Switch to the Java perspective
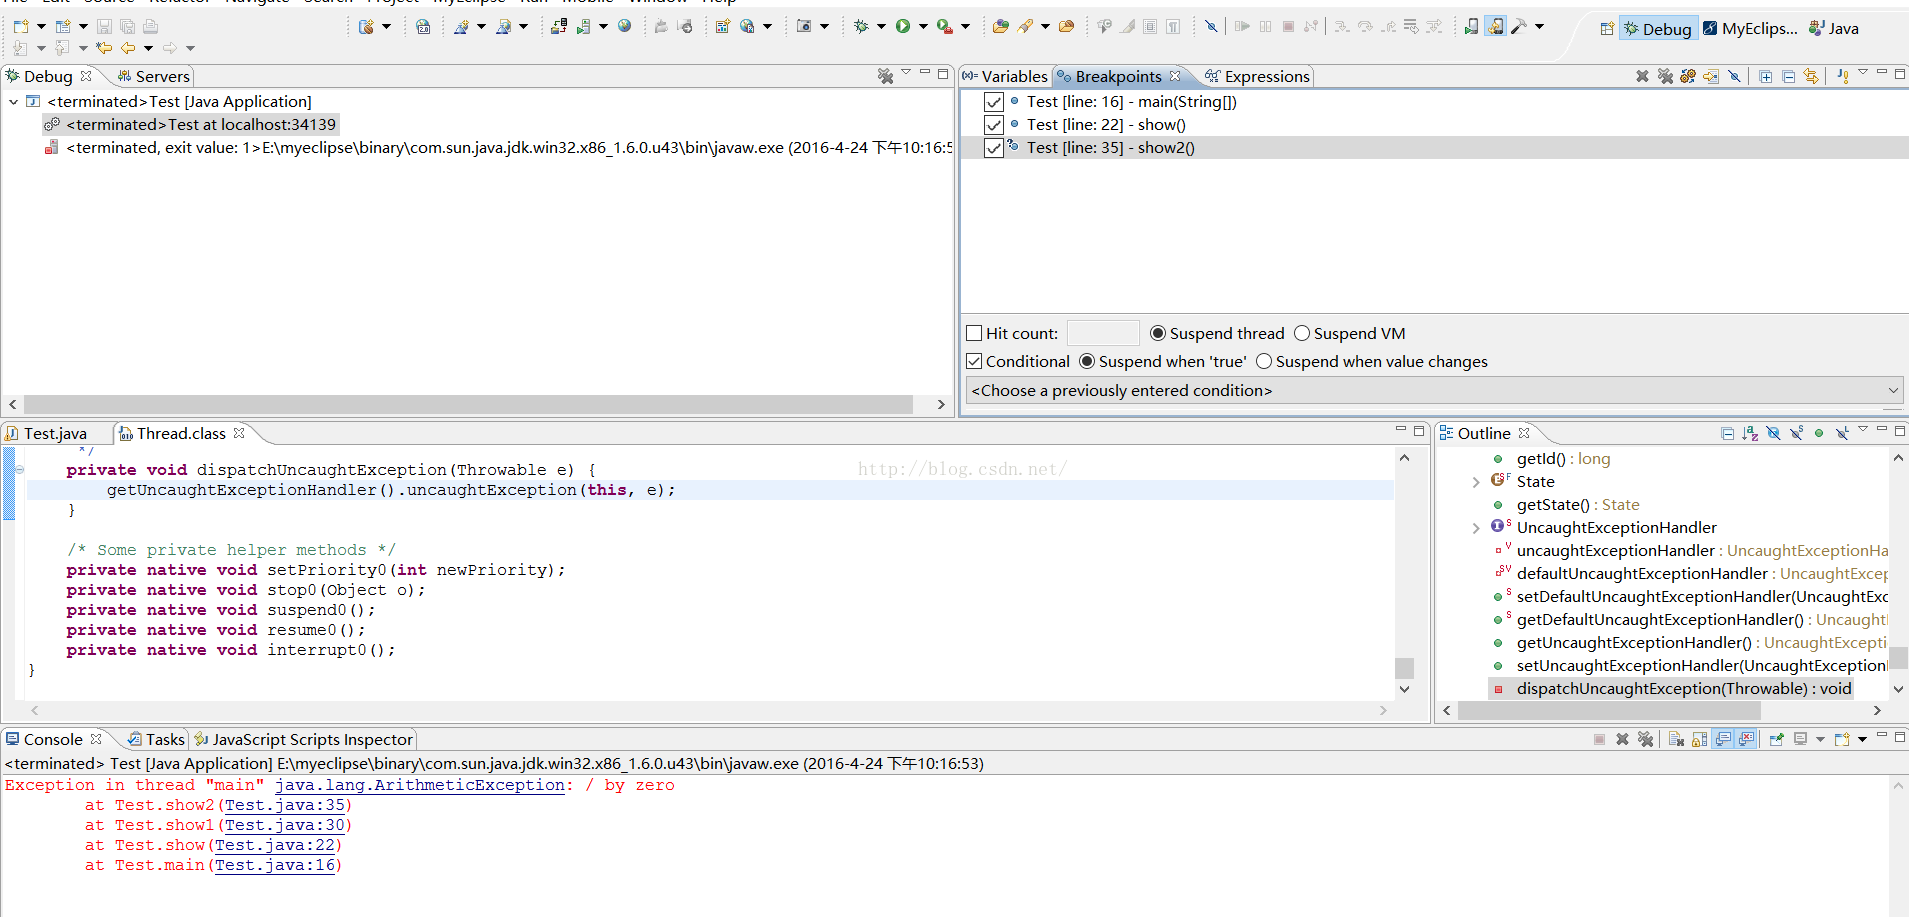The image size is (1909, 917). 1834,28
